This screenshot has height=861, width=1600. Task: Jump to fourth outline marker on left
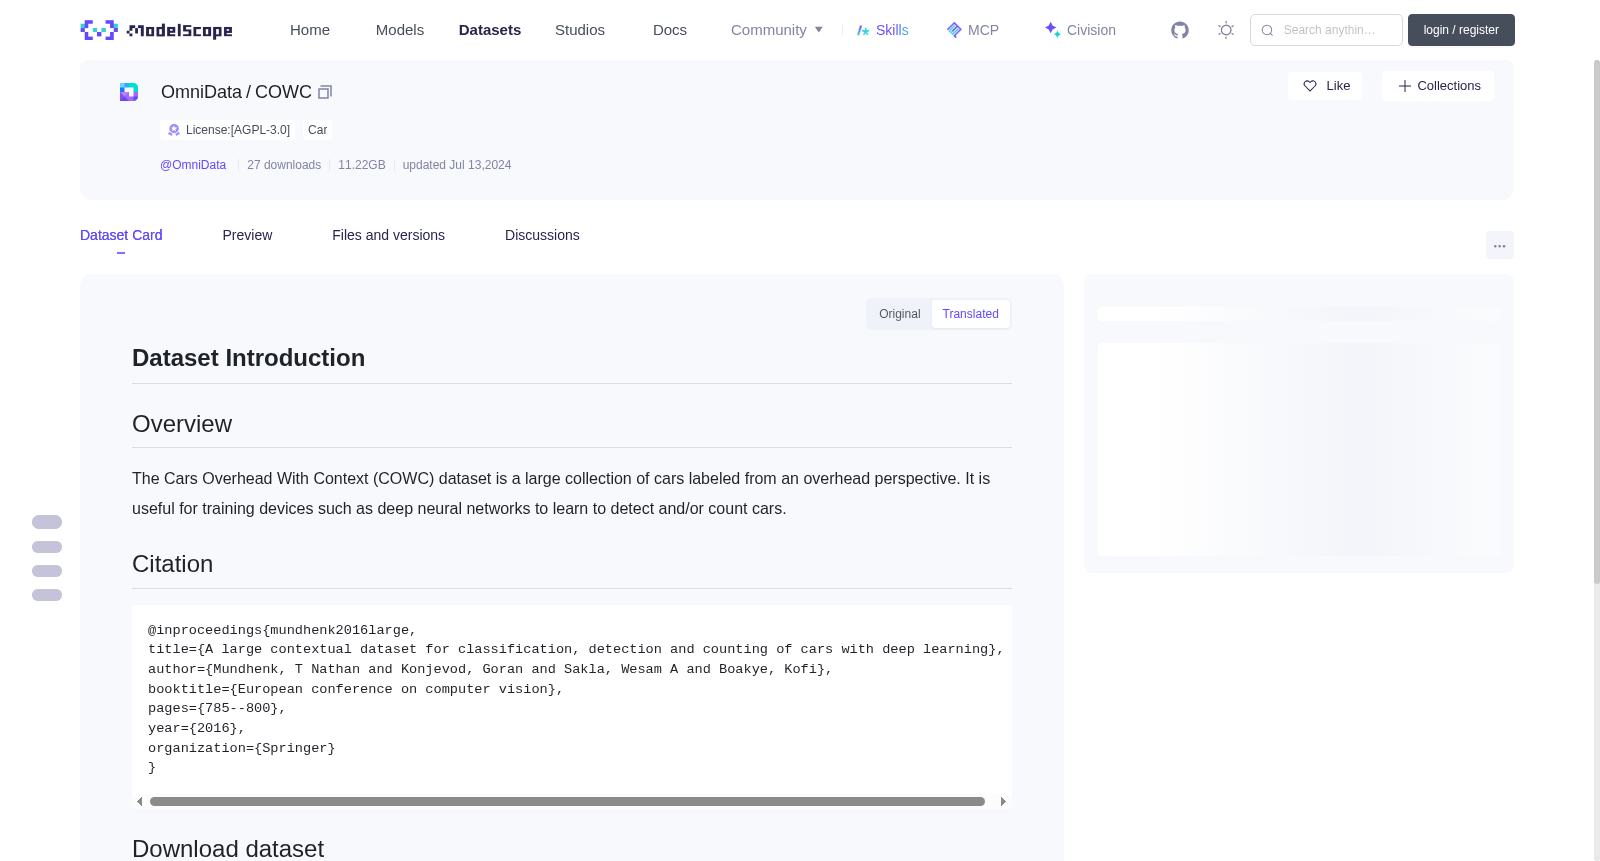[47, 595]
